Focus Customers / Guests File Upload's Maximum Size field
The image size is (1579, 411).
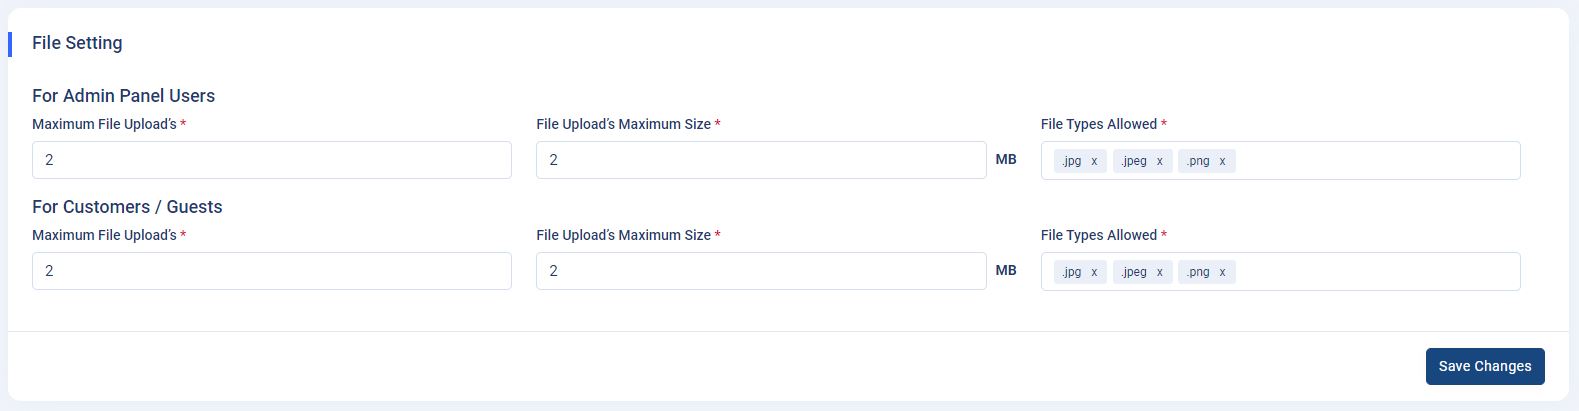click(x=761, y=271)
